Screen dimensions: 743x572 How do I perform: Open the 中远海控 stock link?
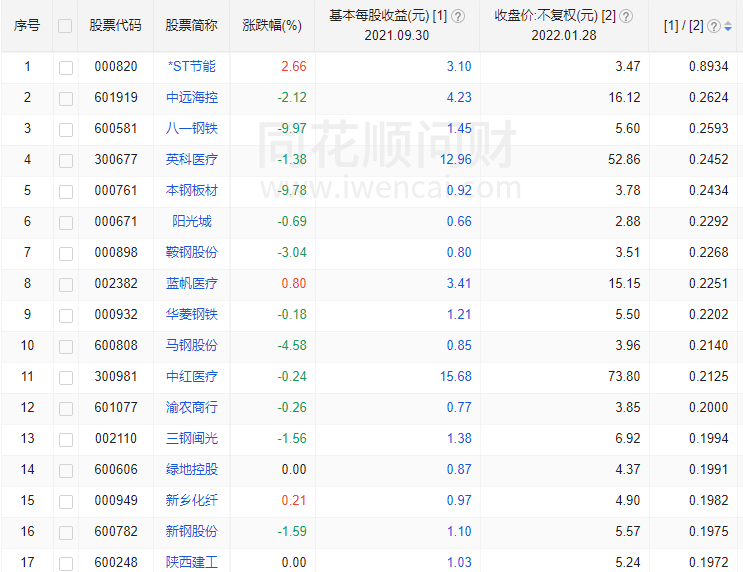pyautogui.click(x=191, y=98)
